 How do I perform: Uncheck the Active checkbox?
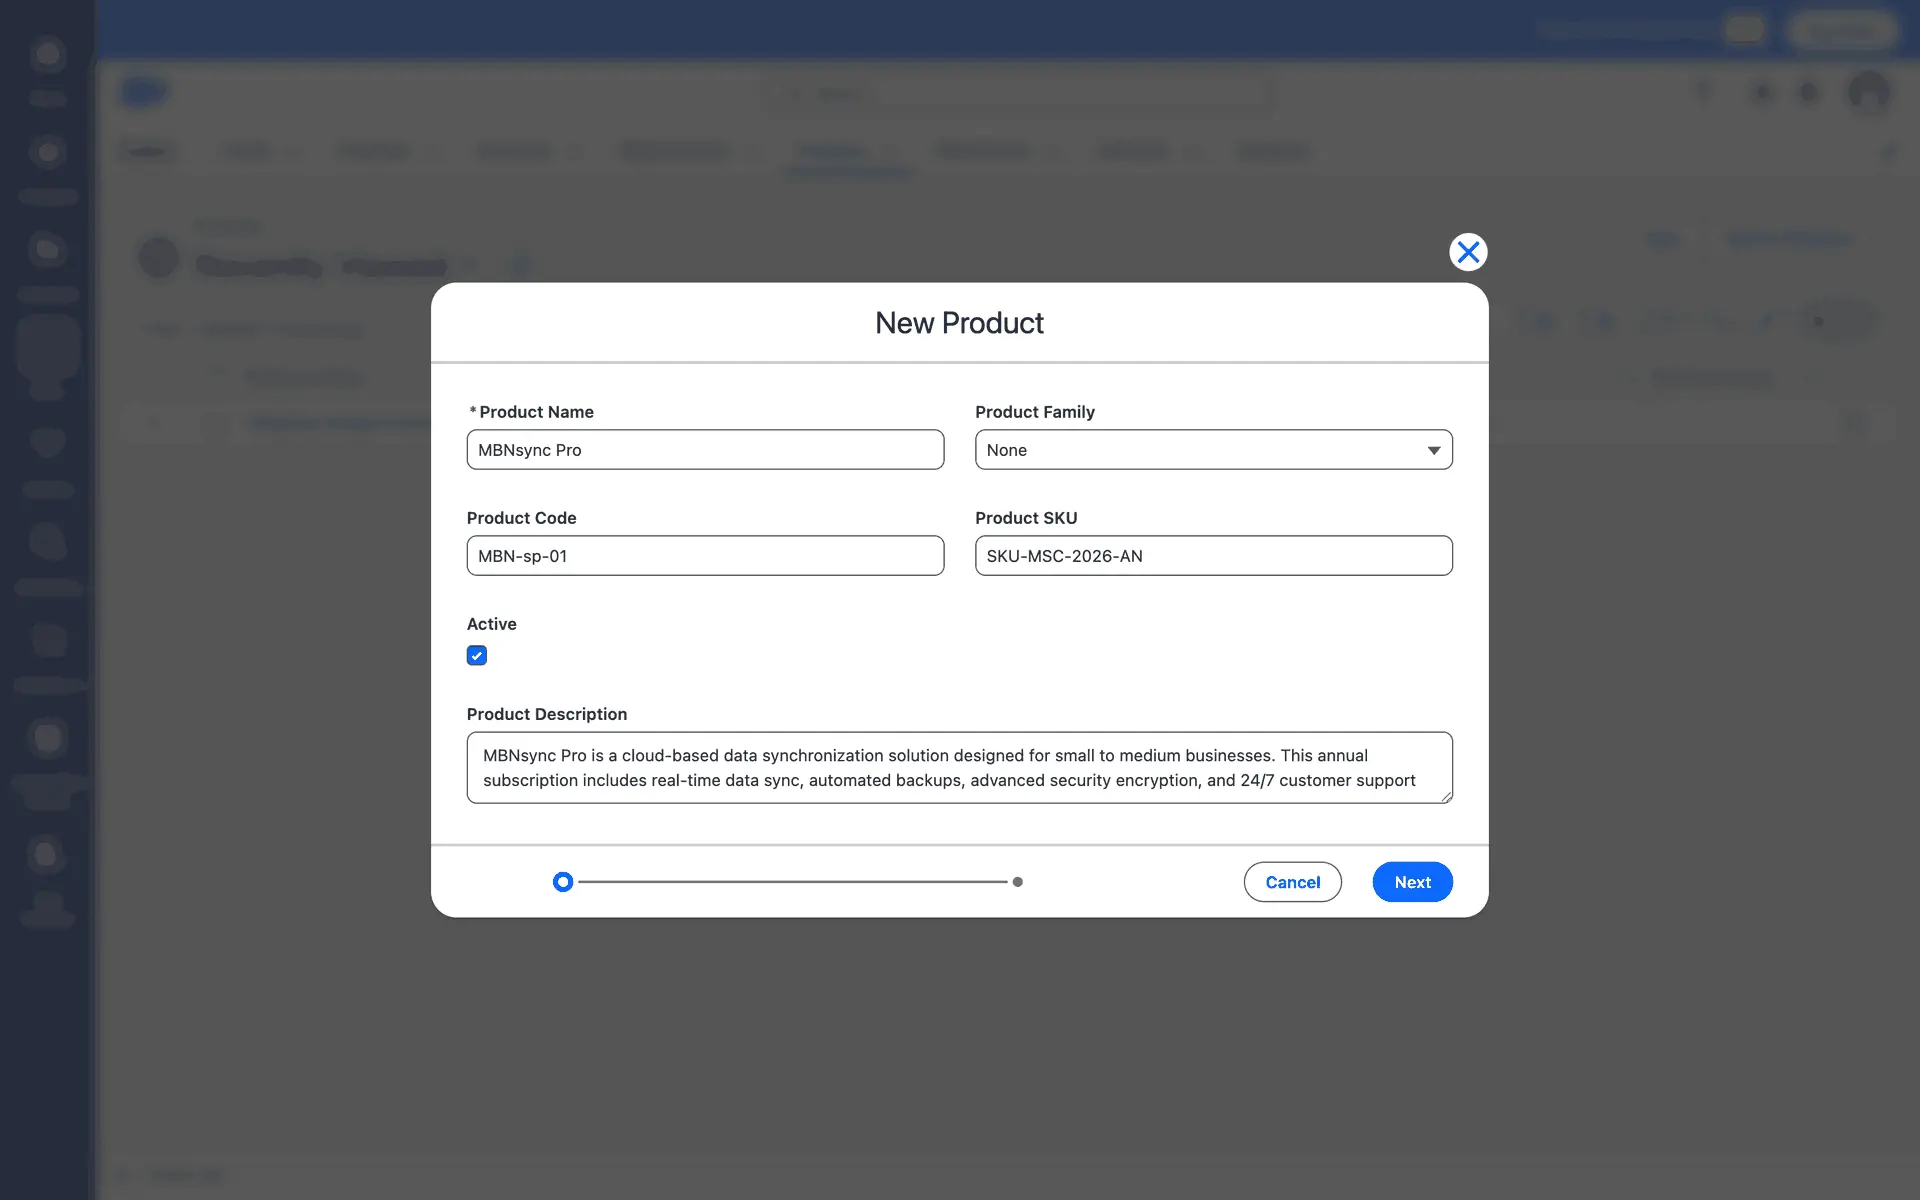tap(477, 656)
